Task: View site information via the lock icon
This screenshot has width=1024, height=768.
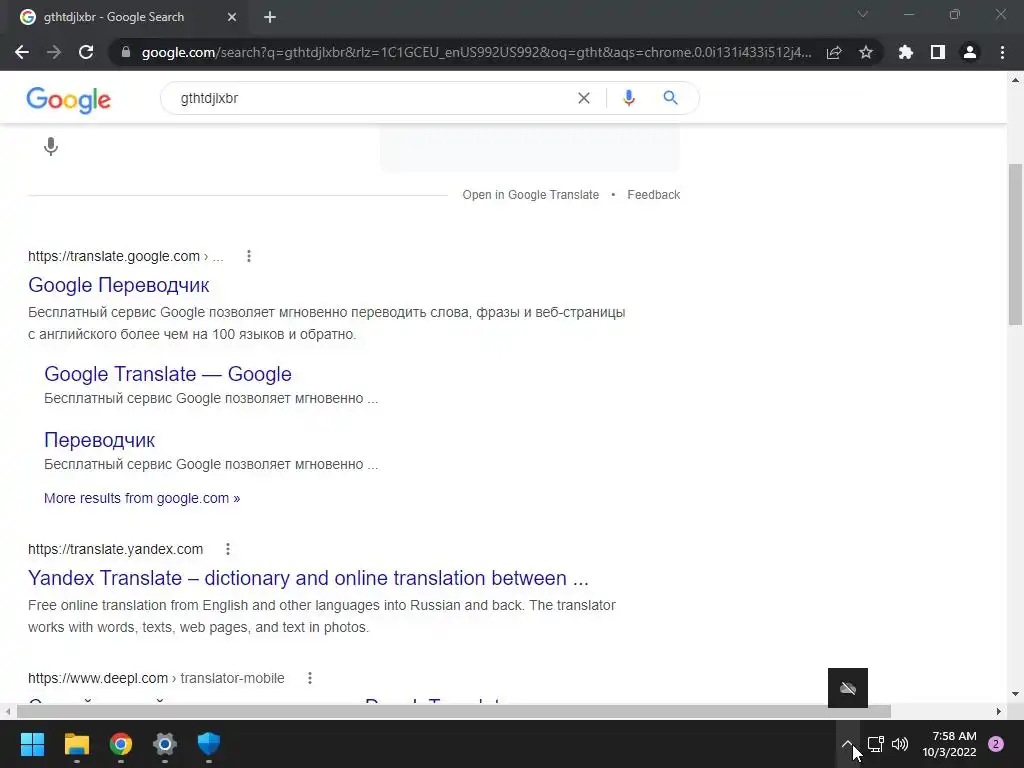Action: (126, 52)
